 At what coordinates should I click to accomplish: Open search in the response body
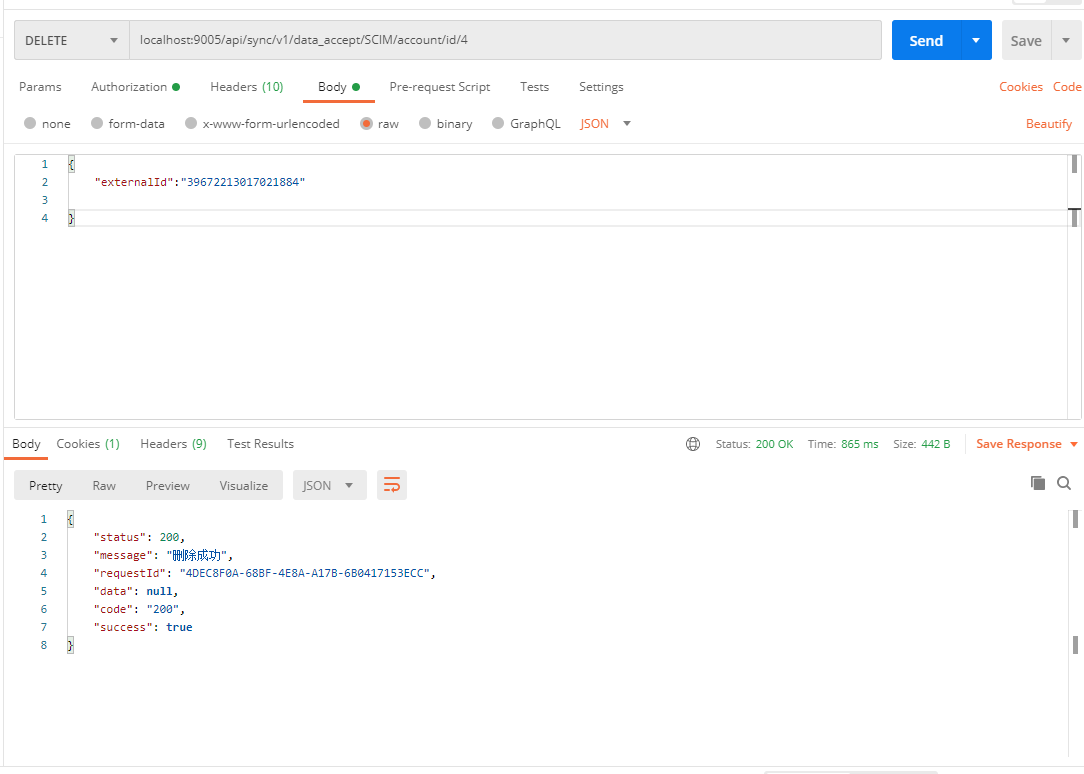click(1064, 483)
